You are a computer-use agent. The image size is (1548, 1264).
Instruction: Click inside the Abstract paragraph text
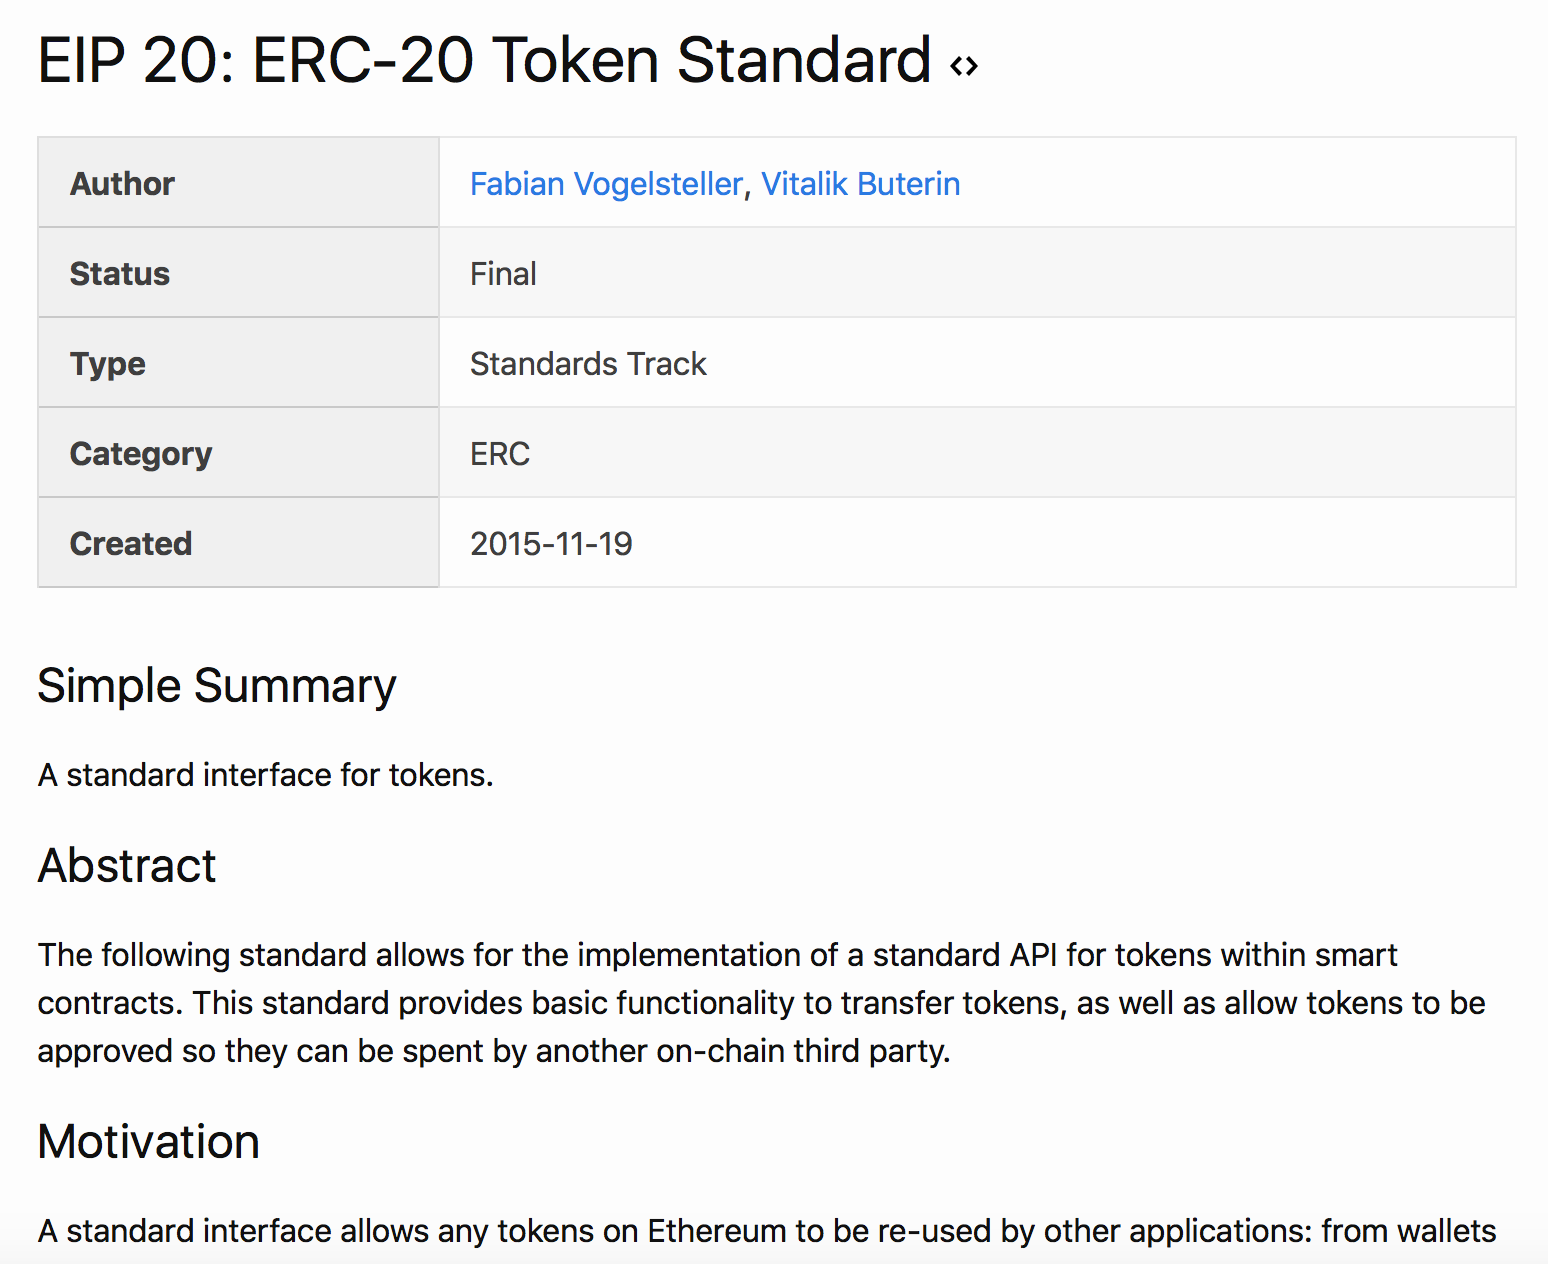762,1003
